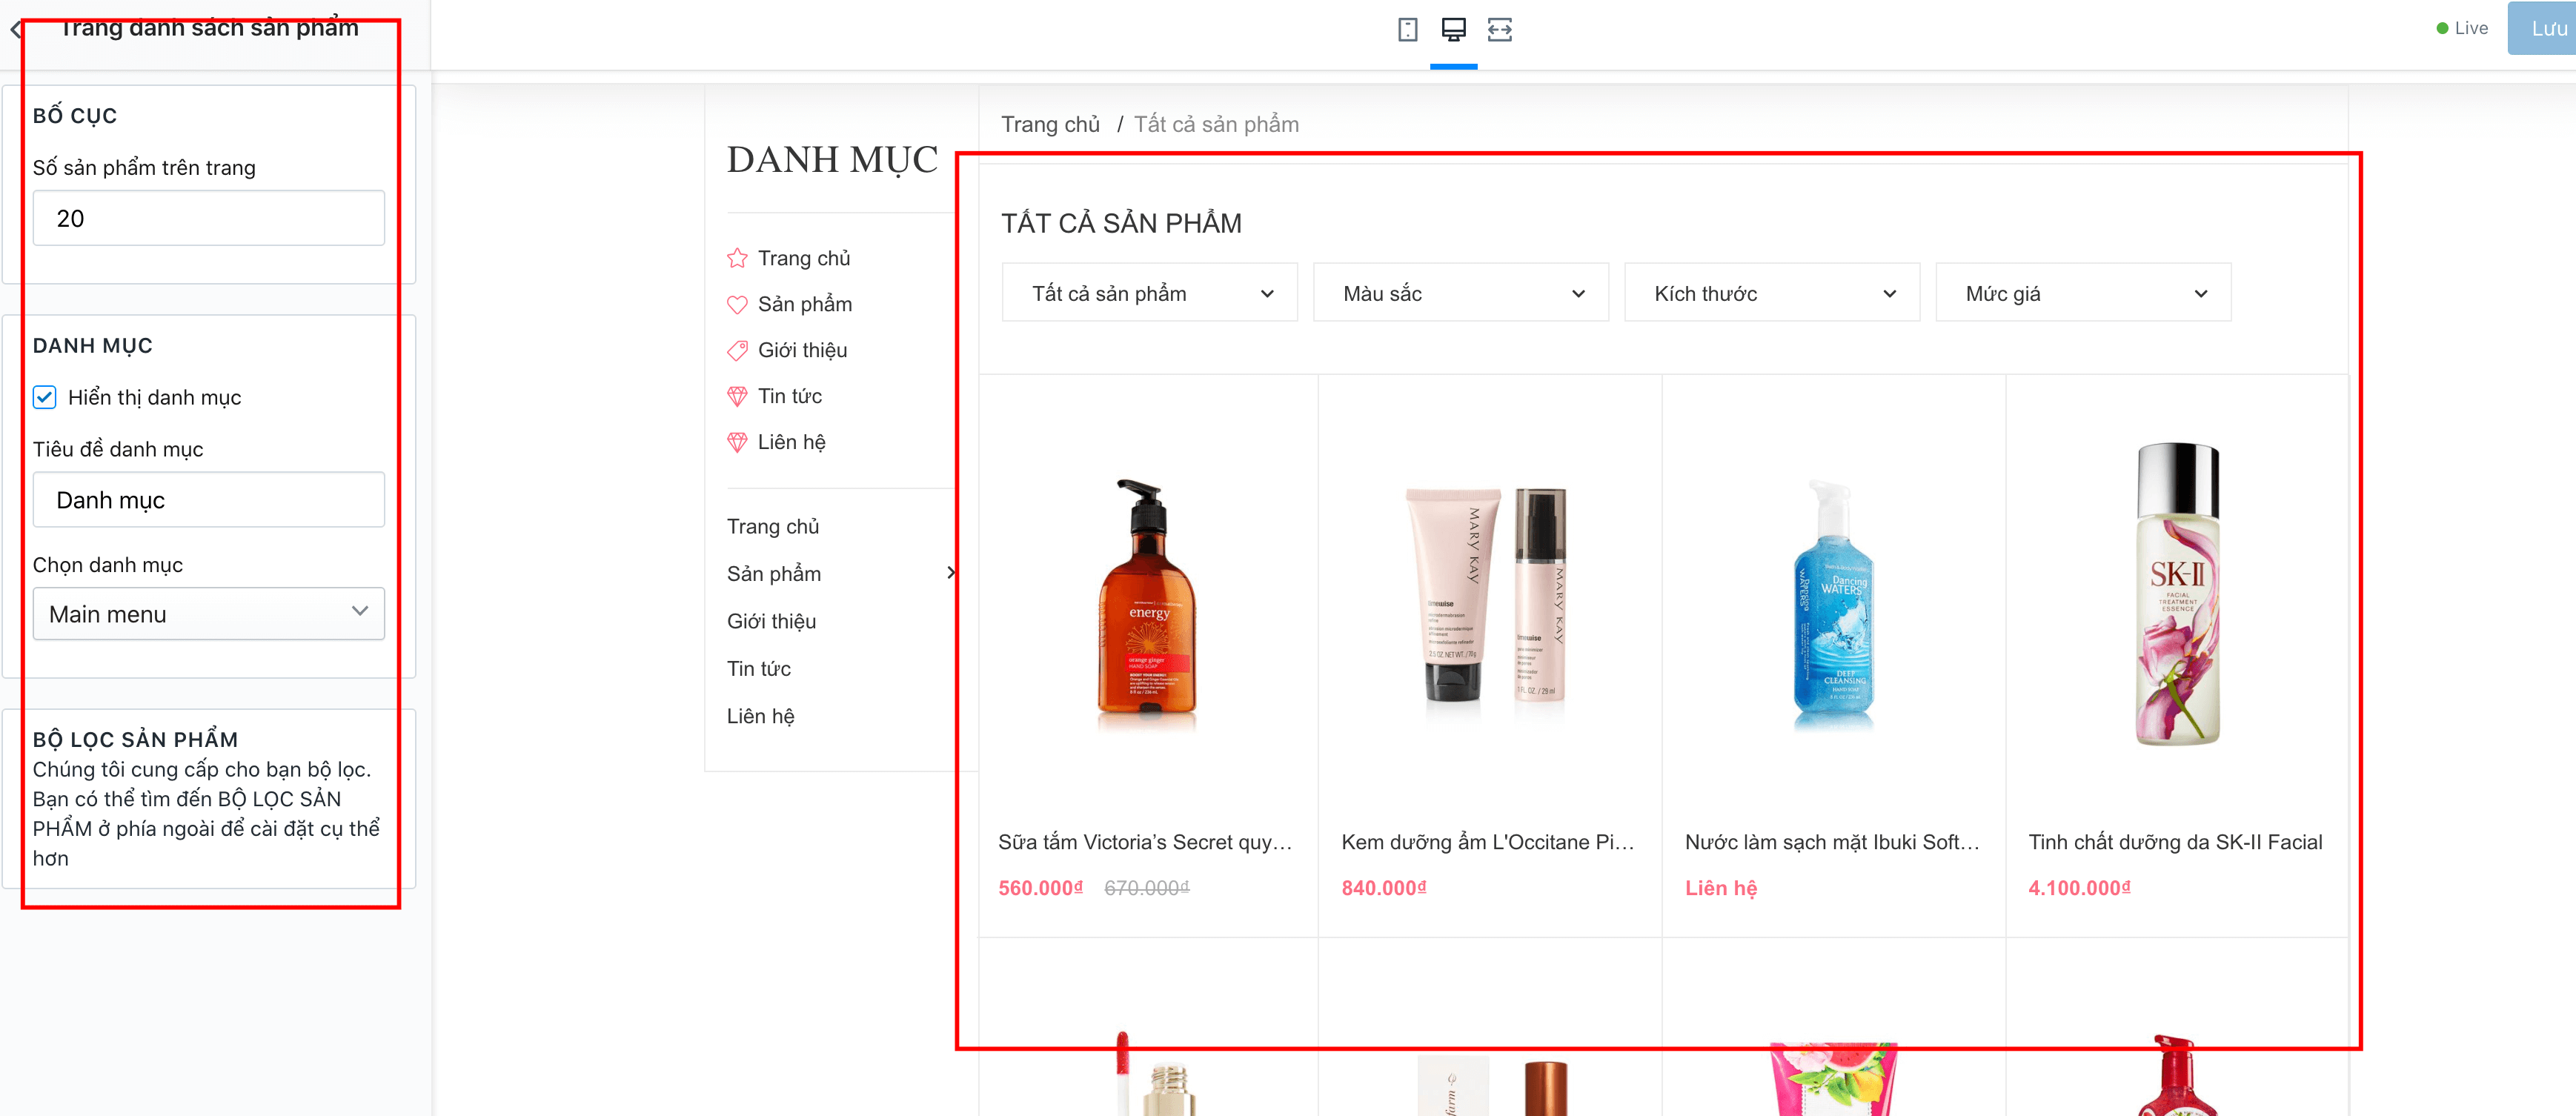Click the diamond icon beside Tin tức
Viewport: 2576px width, 1116px height.
point(737,397)
